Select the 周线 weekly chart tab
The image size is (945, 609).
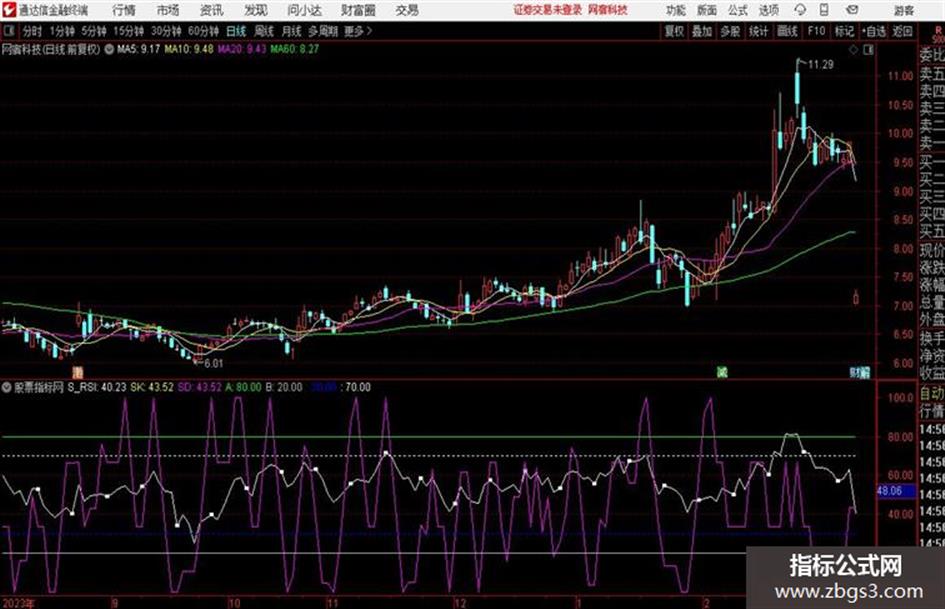tap(264, 31)
